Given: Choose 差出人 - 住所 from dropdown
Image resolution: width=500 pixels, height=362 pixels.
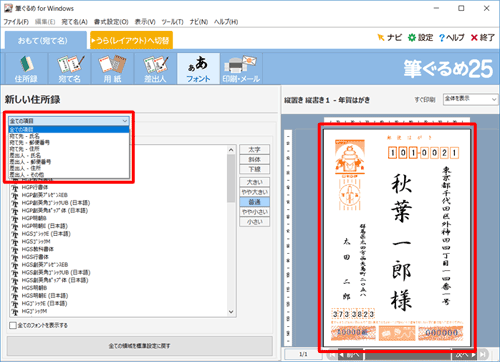Looking at the screenshot, I should (69, 168).
